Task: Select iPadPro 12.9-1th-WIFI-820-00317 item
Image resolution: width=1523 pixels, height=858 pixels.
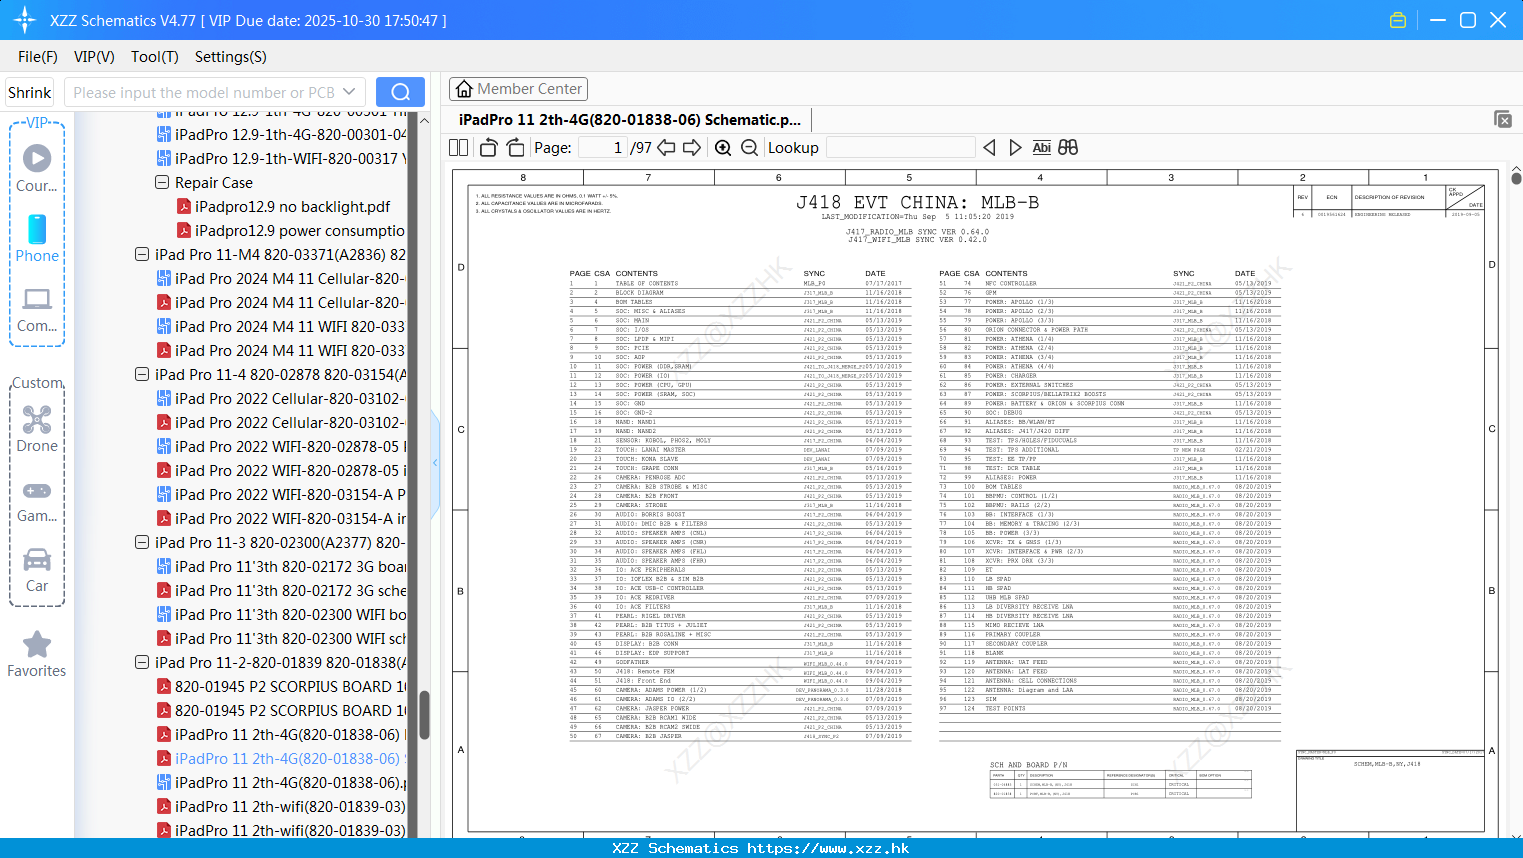Action: (x=281, y=158)
